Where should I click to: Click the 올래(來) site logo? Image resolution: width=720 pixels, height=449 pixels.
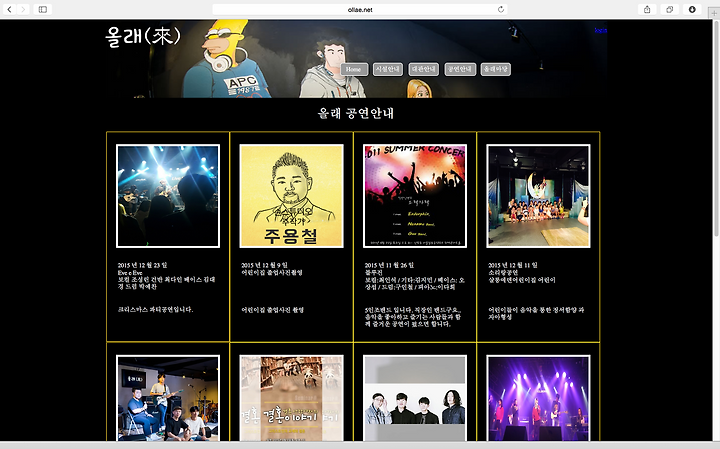pyautogui.click(x=143, y=36)
